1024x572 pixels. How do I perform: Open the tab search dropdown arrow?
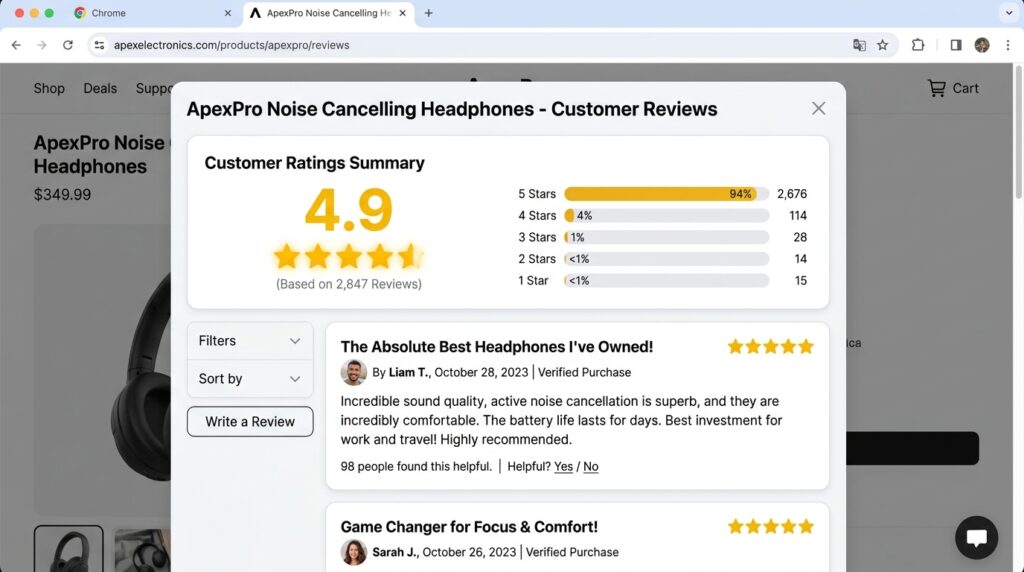(x=1009, y=13)
